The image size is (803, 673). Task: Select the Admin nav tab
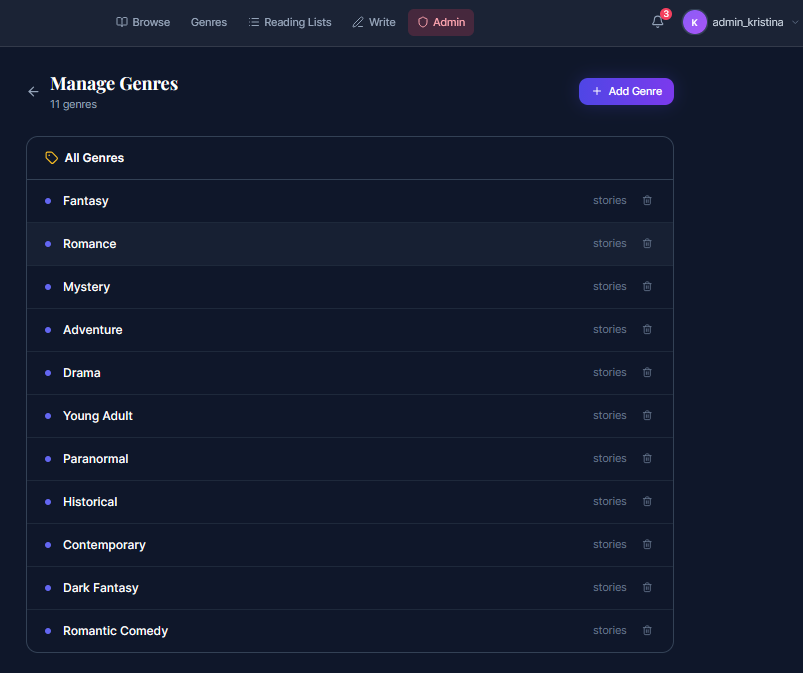coord(441,22)
